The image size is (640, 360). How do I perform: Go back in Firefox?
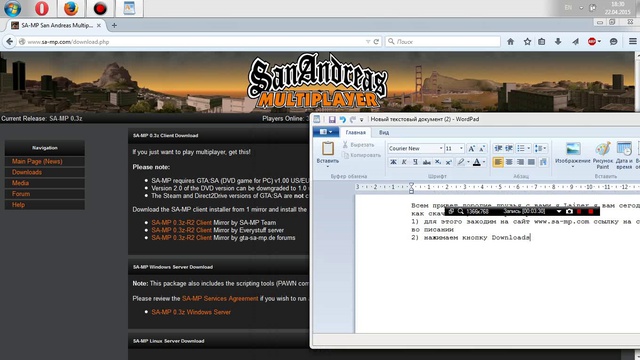(9, 41)
